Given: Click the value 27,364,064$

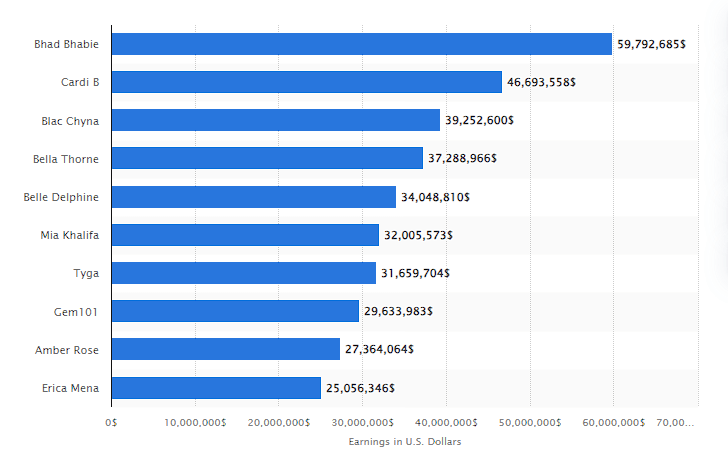Looking at the screenshot, I should click(x=379, y=349).
